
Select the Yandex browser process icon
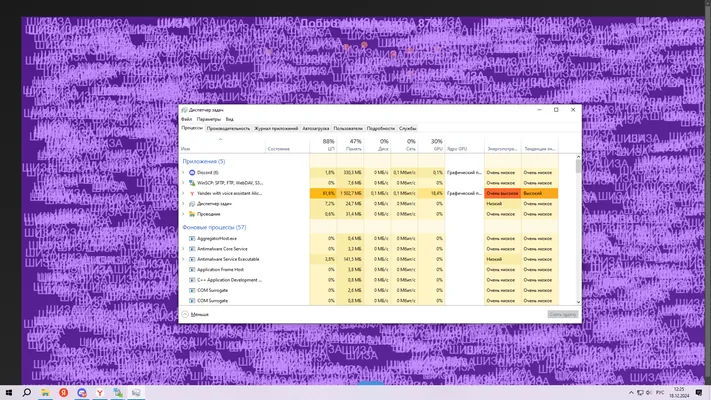coord(192,193)
